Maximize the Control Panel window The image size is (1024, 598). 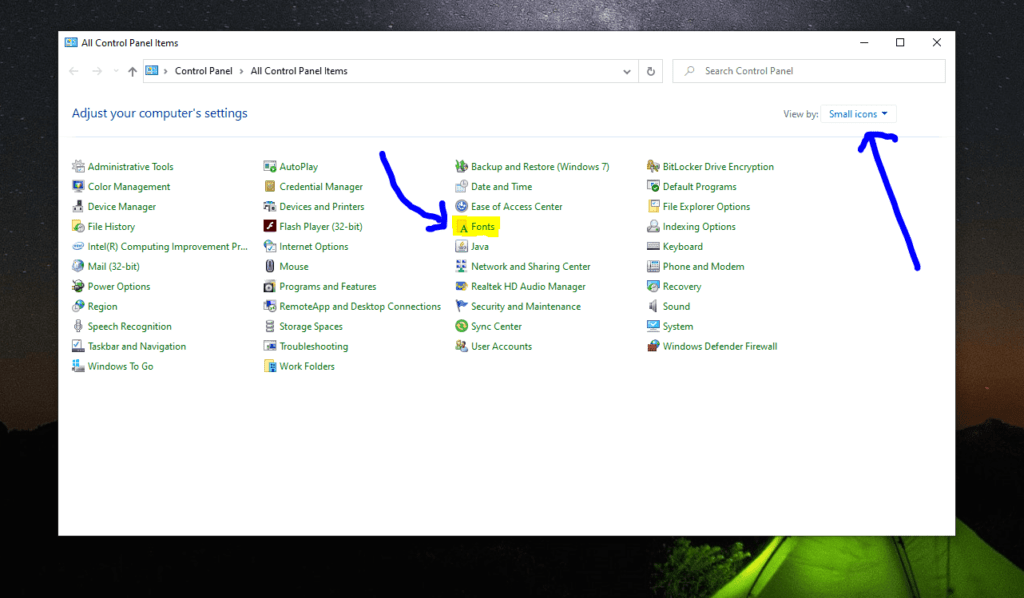(x=900, y=42)
